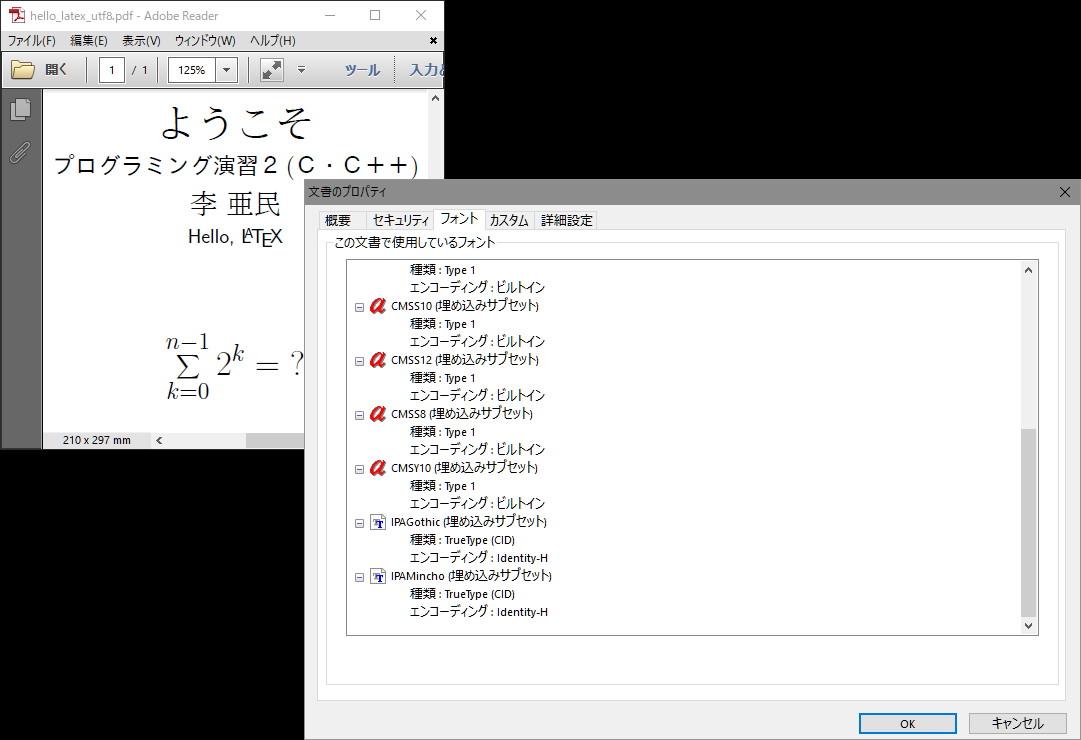Click the page number input field

coord(112,70)
